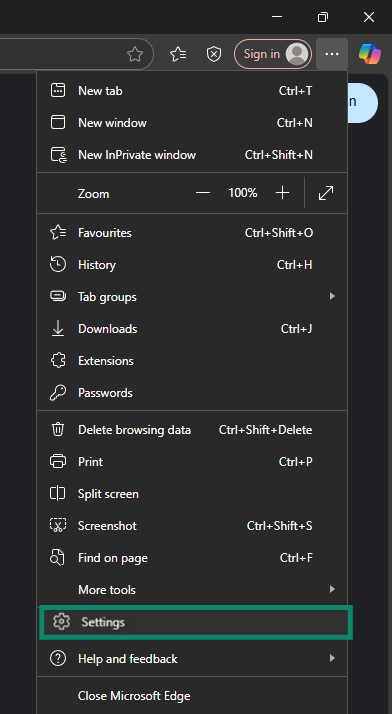This screenshot has width=392, height=714.
Task: Select New tab from the menu
Action: pos(192,91)
